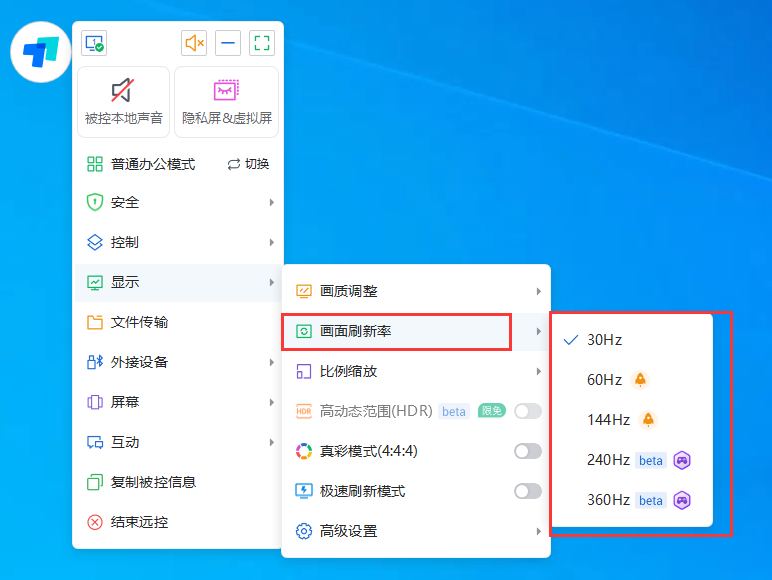
Task: Click the orange icon beside 画质调整
Action: [x=304, y=291]
